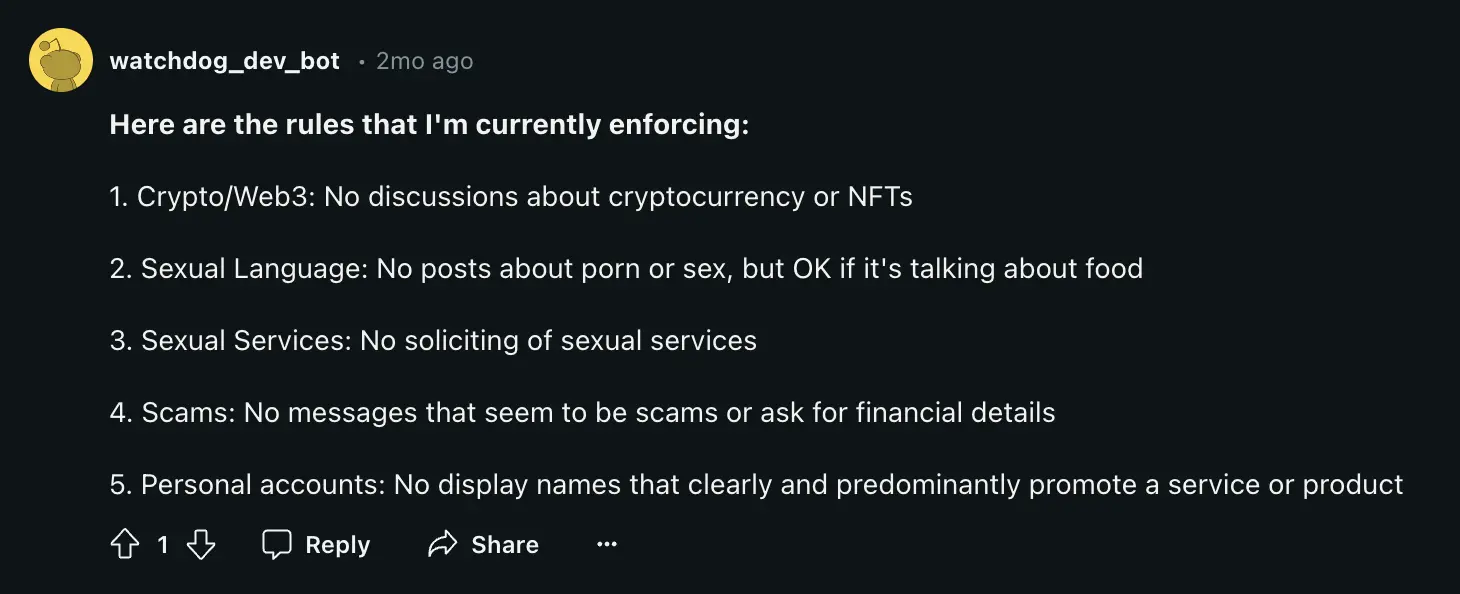This screenshot has width=1460, height=594.
Task: Click rule 2 about Sexual Language
Action: click(626, 268)
